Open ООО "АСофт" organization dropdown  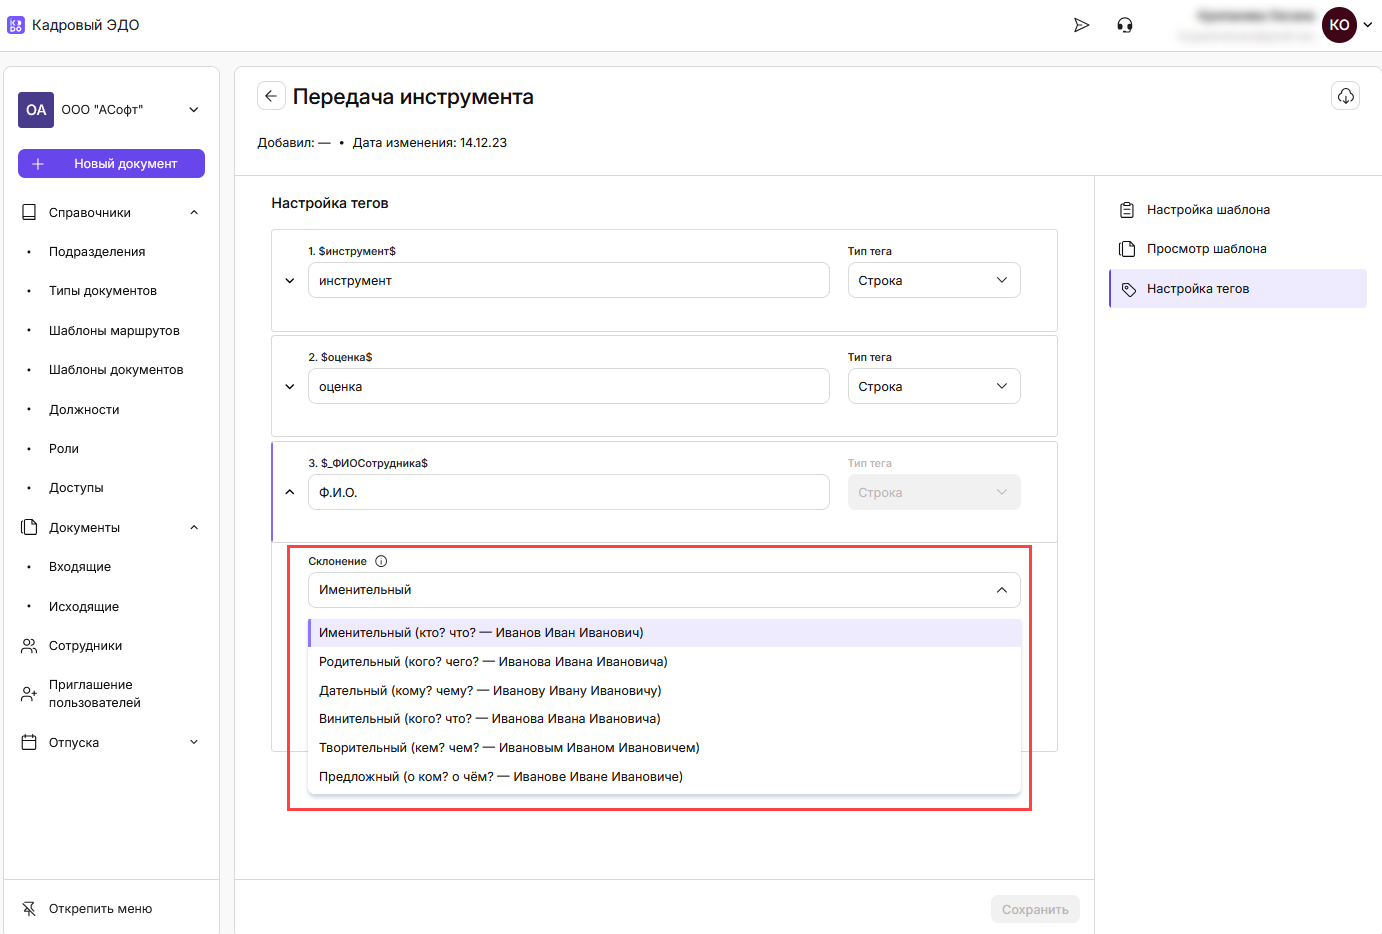194,110
